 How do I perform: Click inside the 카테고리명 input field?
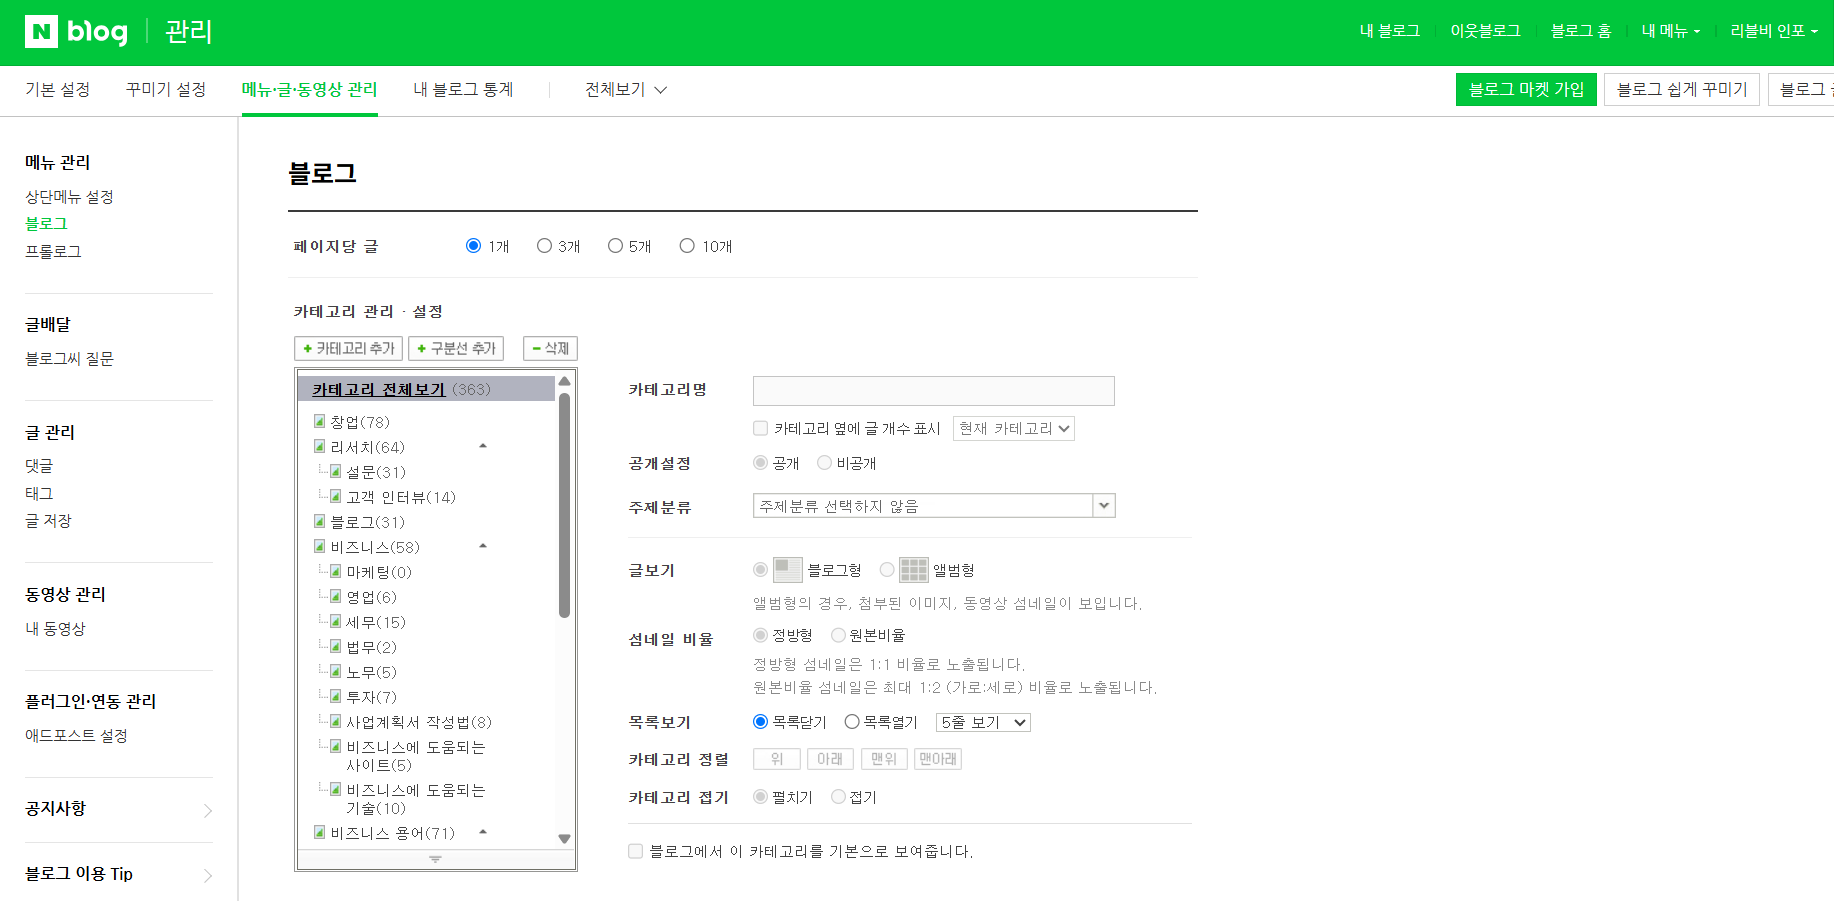[x=932, y=390]
